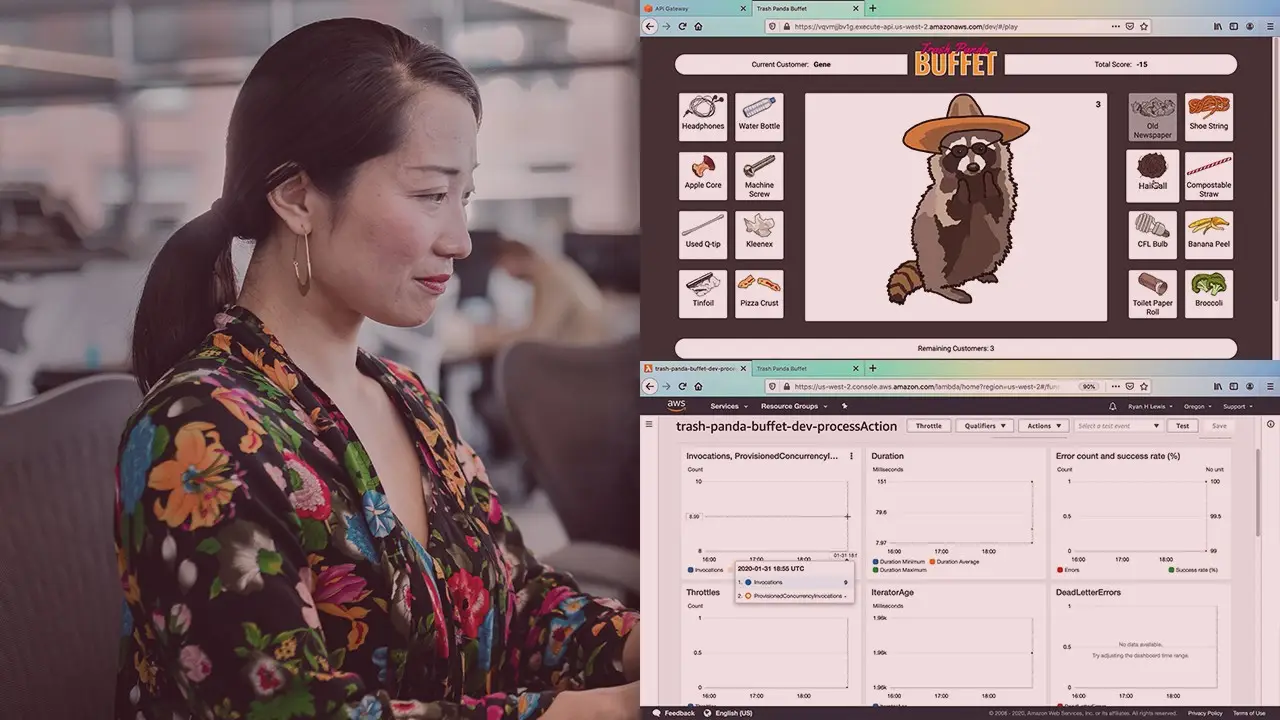The height and width of the screenshot is (720, 1280).
Task: Pick the Tinfoil item
Action: [703, 294]
